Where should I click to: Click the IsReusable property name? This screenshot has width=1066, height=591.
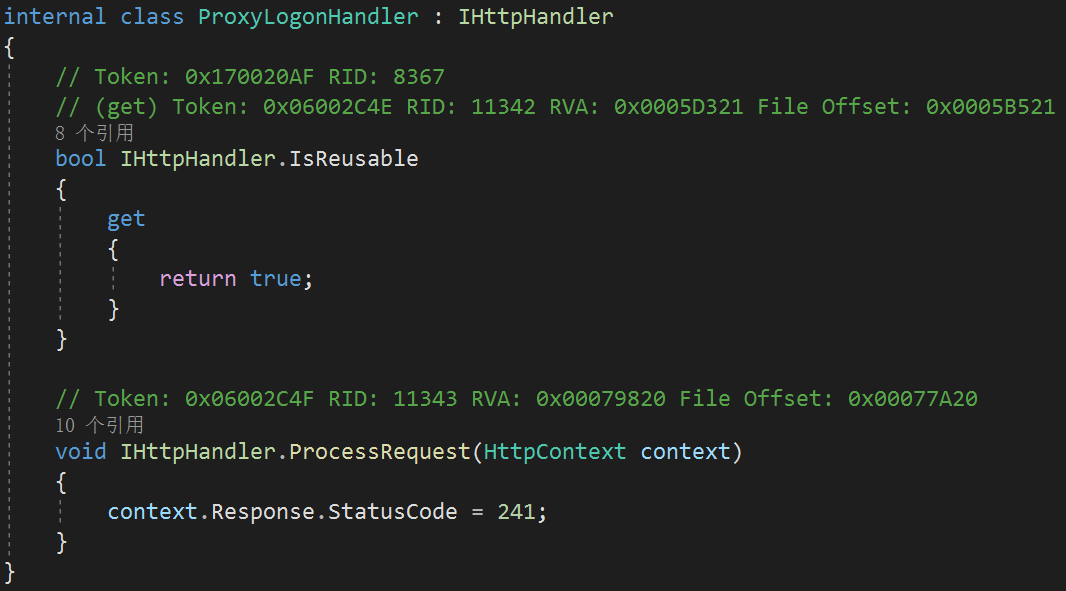point(354,158)
